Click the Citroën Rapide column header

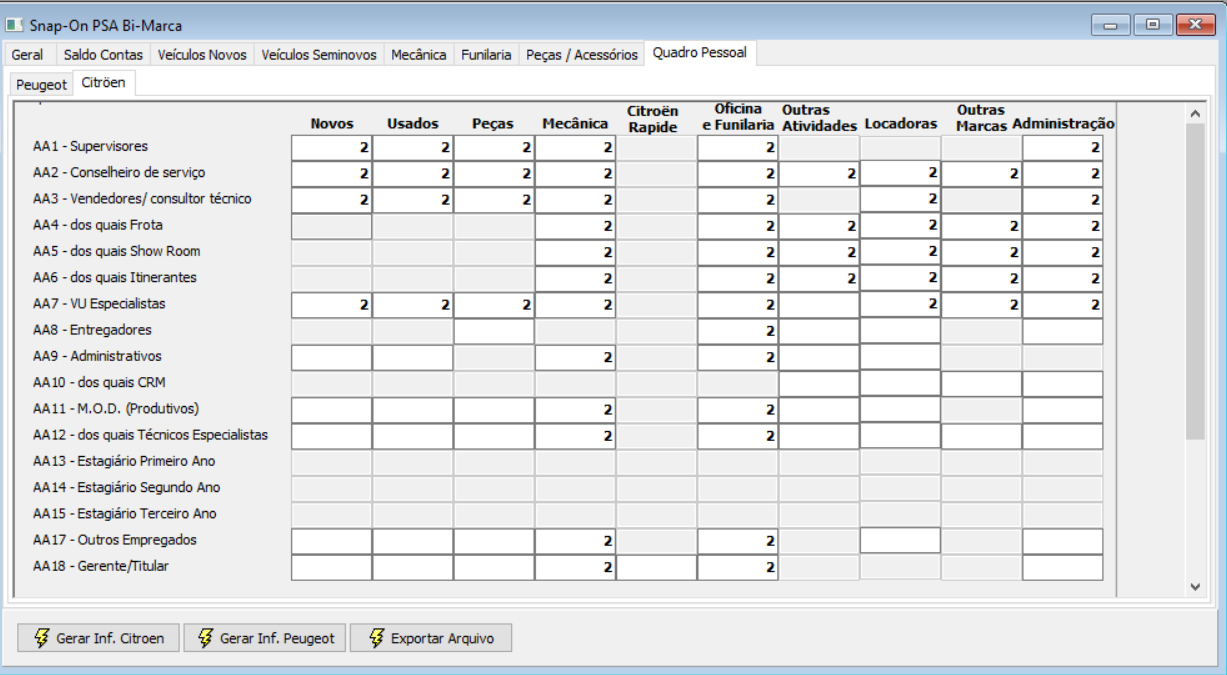(x=653, y=119)
